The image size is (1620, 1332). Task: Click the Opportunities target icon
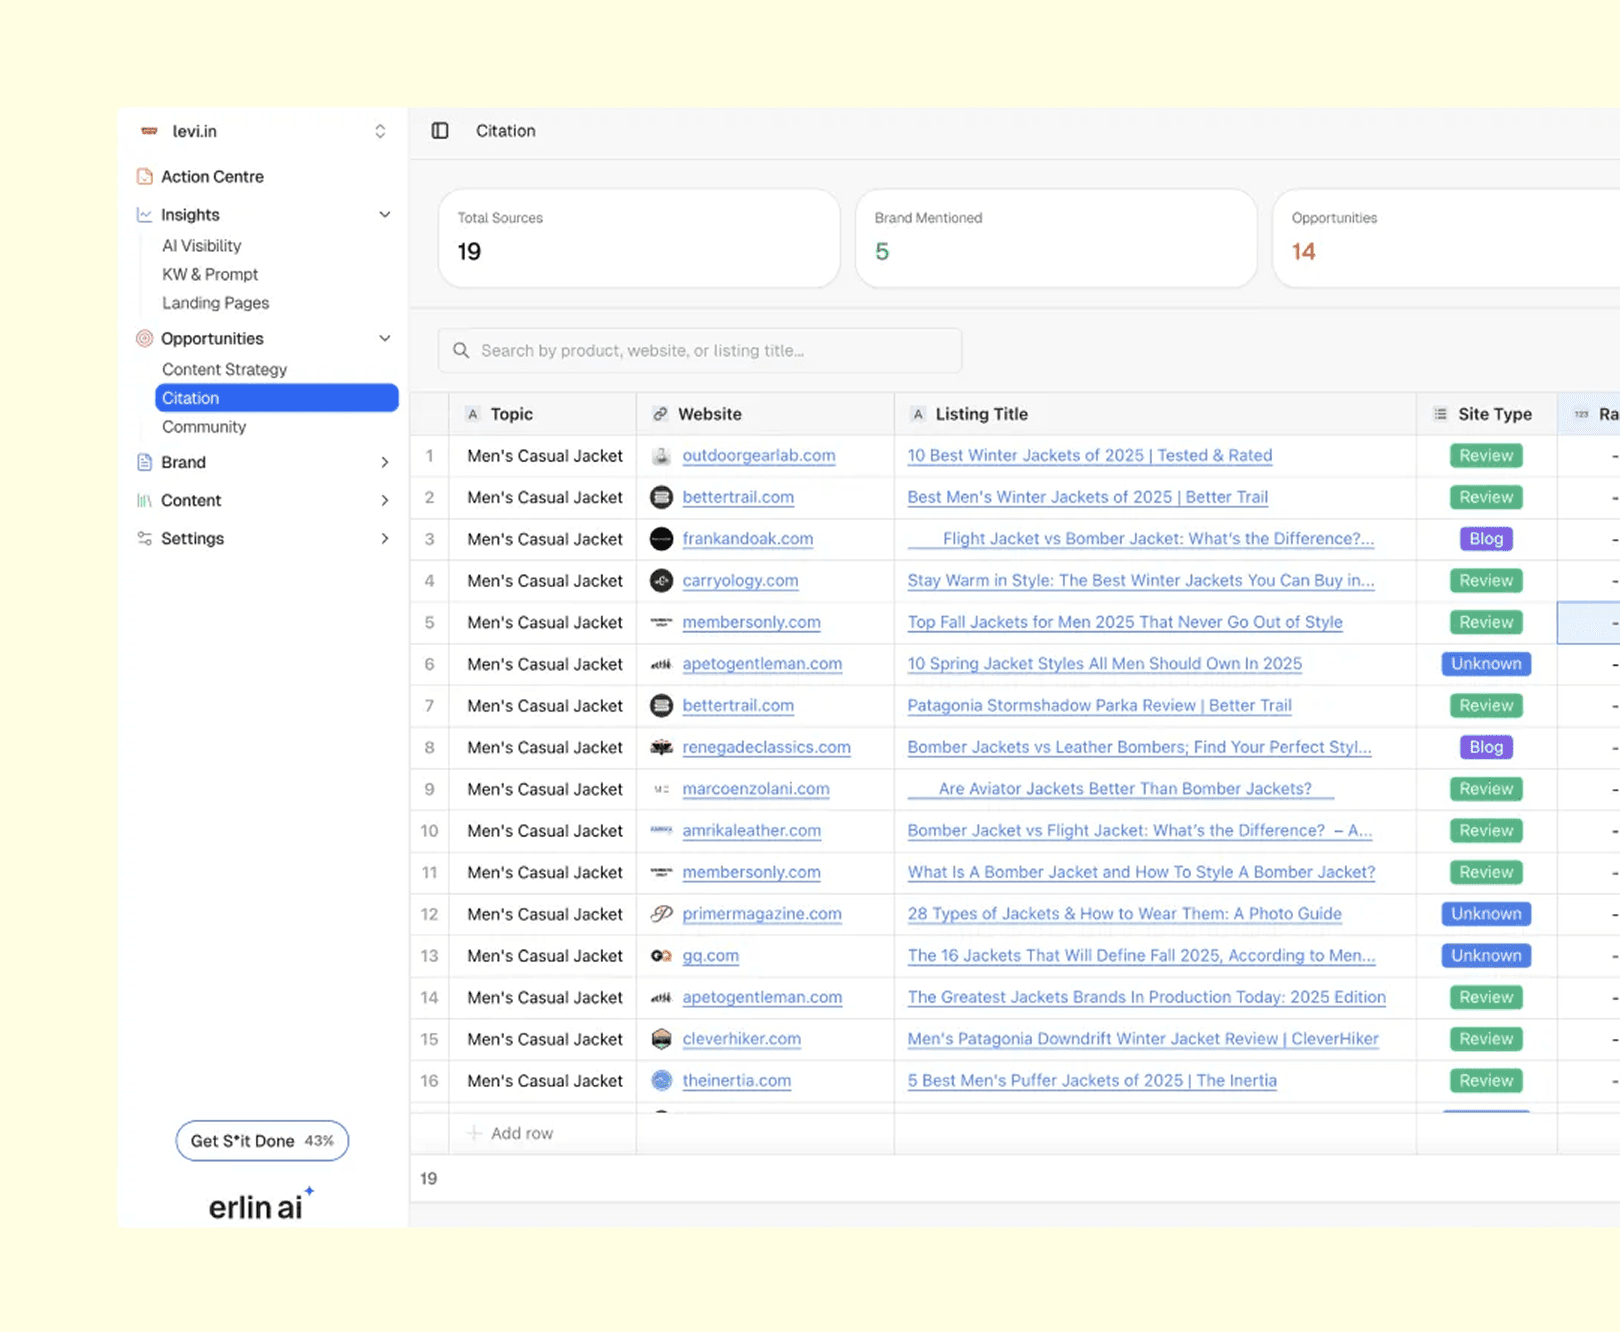(x=145, y=339)
